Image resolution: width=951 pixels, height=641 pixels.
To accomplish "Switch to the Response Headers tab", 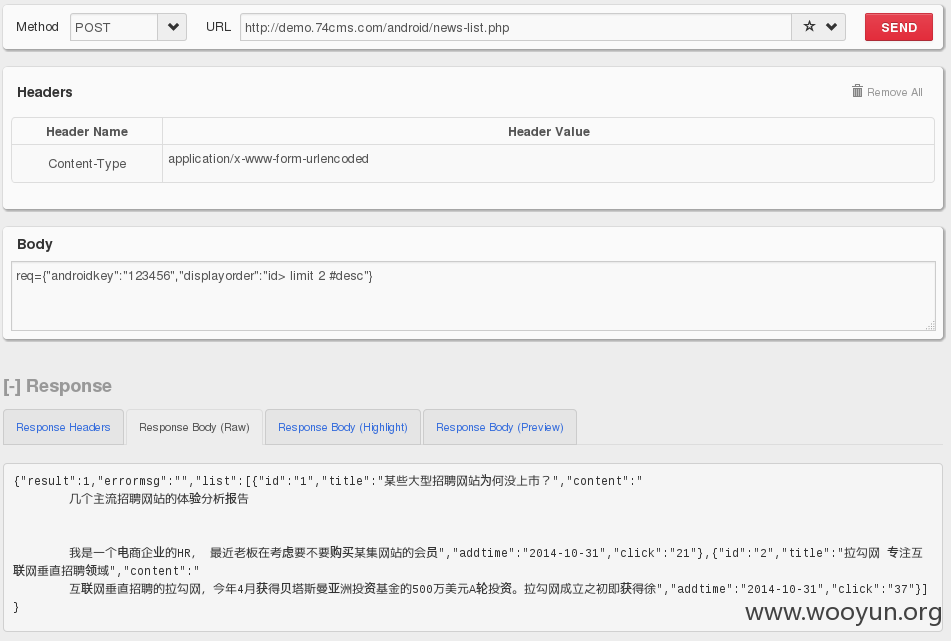I will (63, 427).
